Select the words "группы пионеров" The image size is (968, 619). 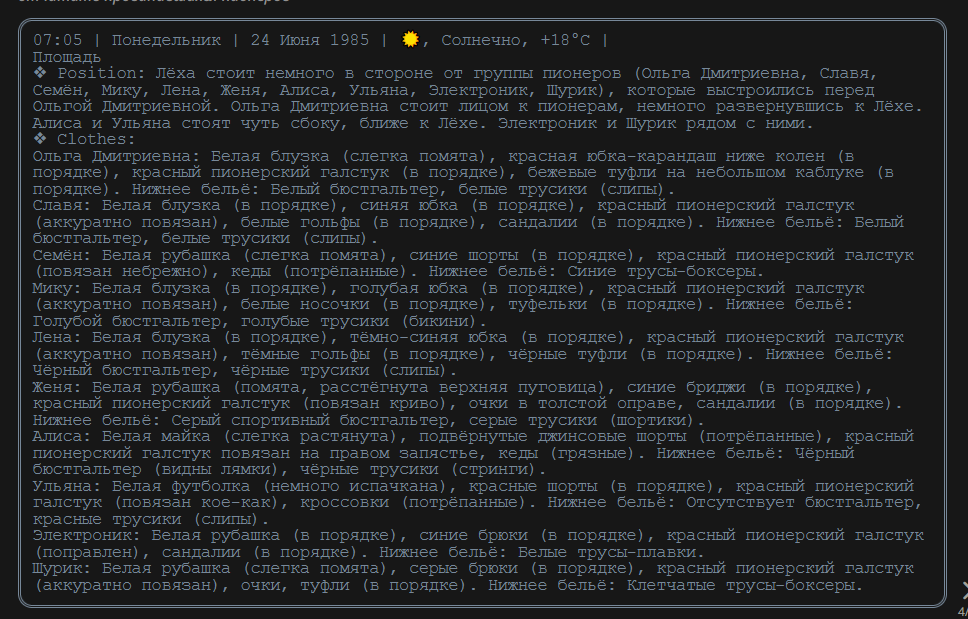547,73
